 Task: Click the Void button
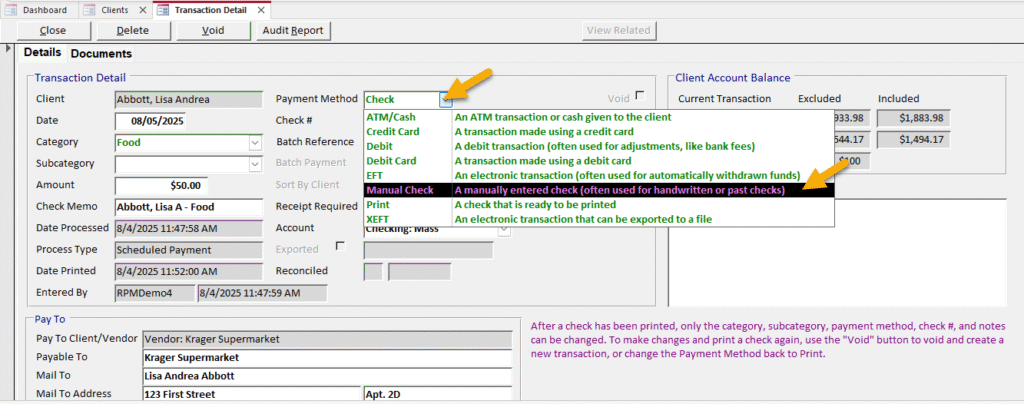tap(213, 30)
